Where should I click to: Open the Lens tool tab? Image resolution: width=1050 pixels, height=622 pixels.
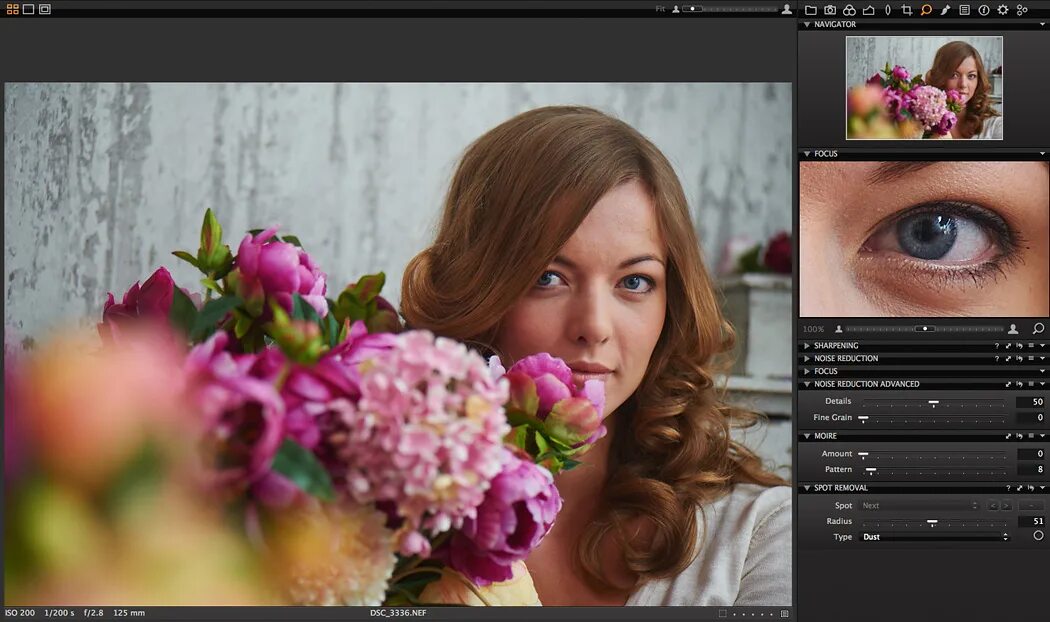point(888,10)
